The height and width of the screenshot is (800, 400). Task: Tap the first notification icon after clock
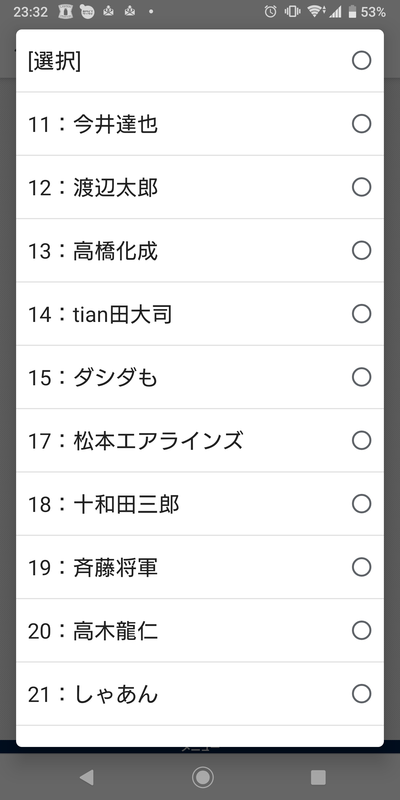(65, 12)
